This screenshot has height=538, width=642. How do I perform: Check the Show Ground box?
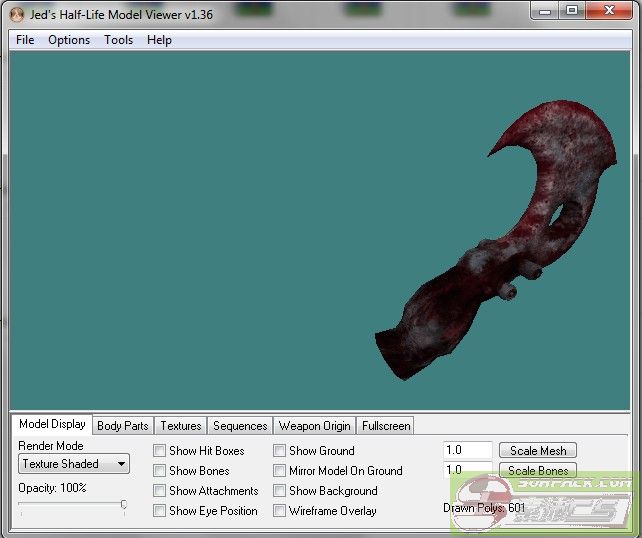[280, 451]
